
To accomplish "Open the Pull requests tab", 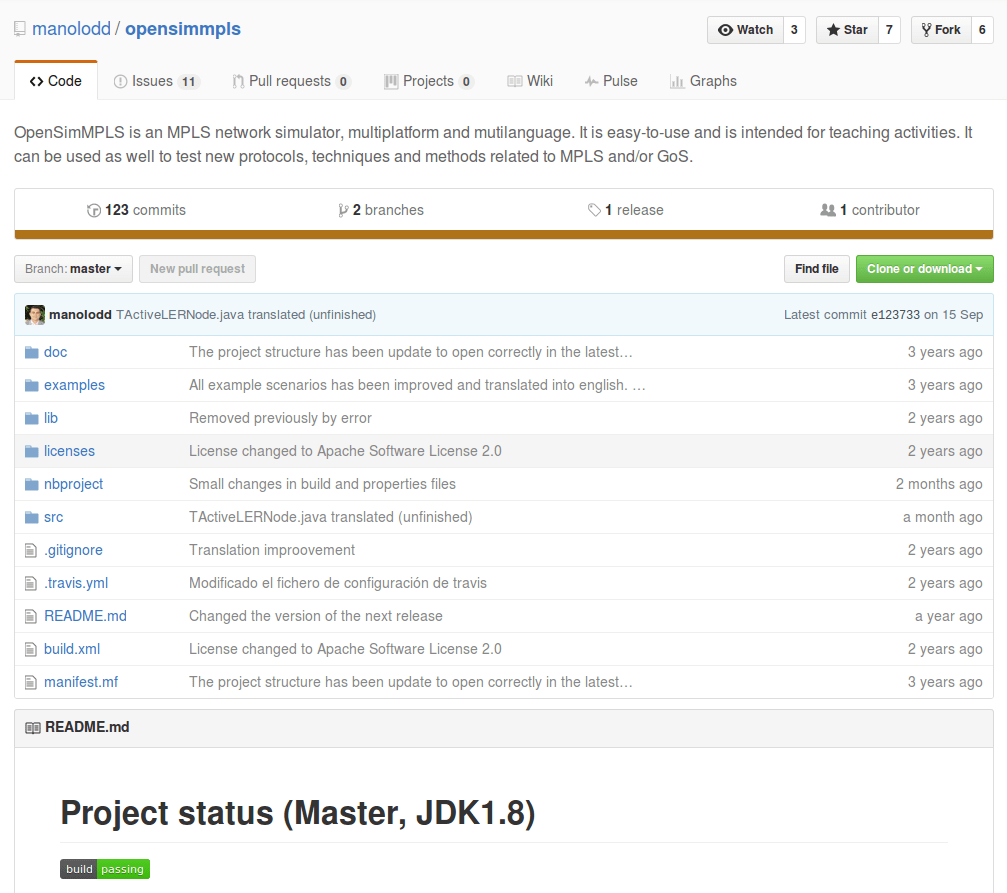I will (290, 81).
